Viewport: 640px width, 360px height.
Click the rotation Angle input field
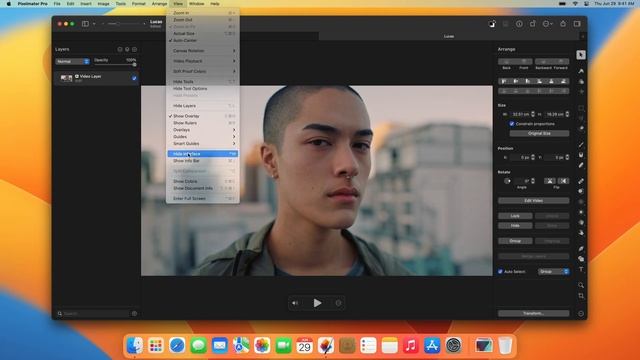coord(522,181)
